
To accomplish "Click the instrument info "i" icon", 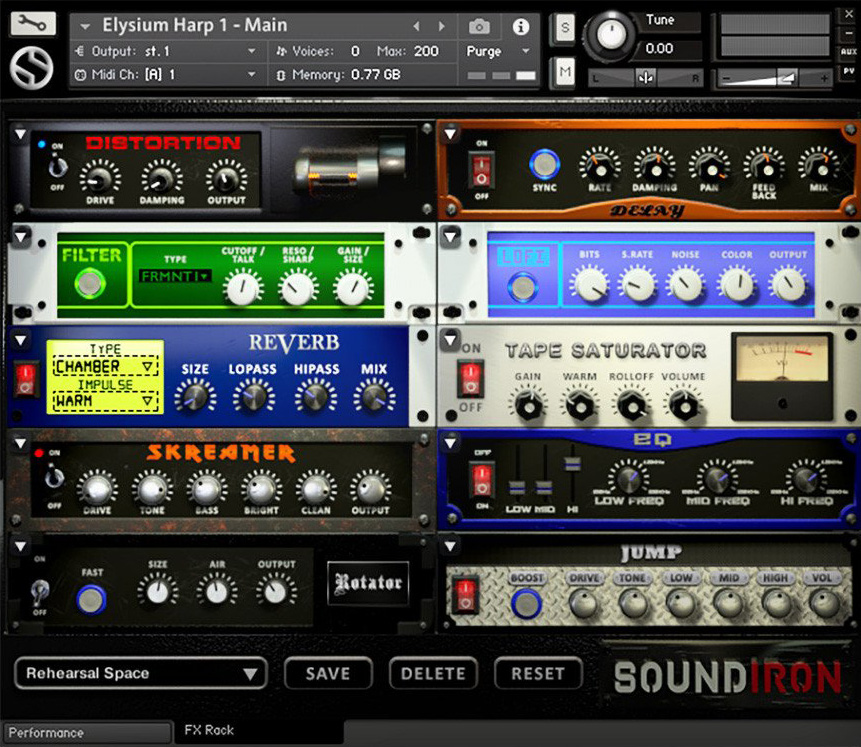I will [519, 27].
